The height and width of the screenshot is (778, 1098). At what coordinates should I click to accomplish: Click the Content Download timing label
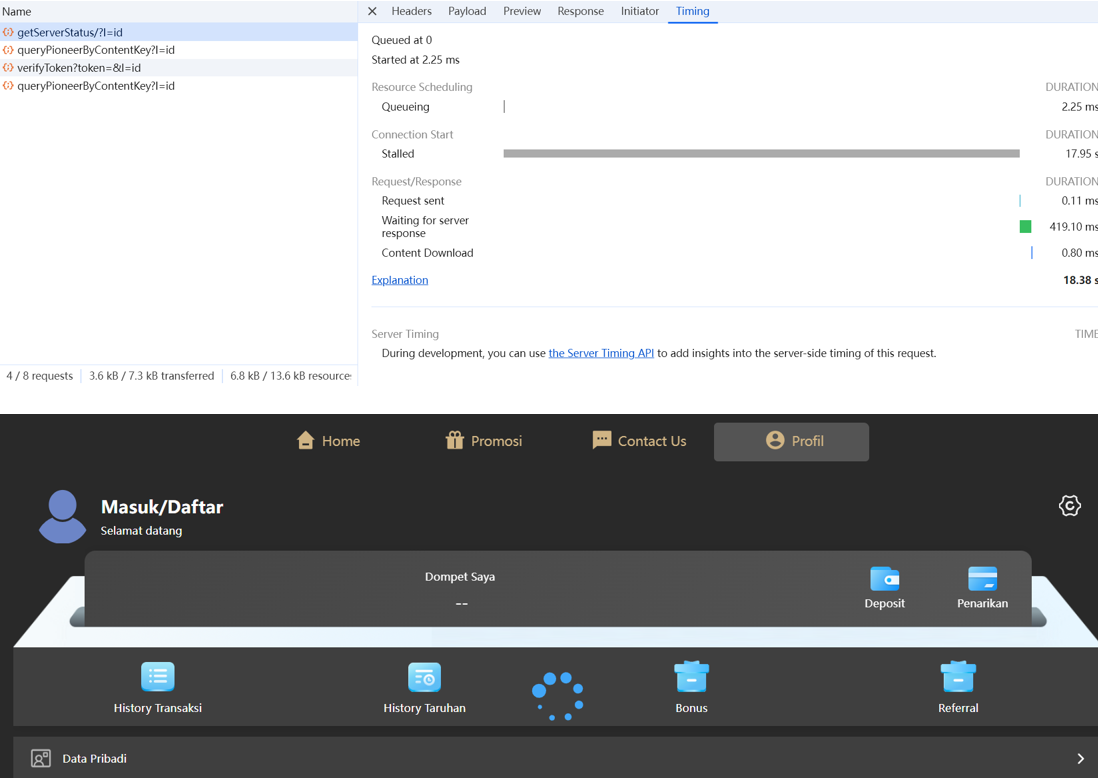tap(427, 253)
